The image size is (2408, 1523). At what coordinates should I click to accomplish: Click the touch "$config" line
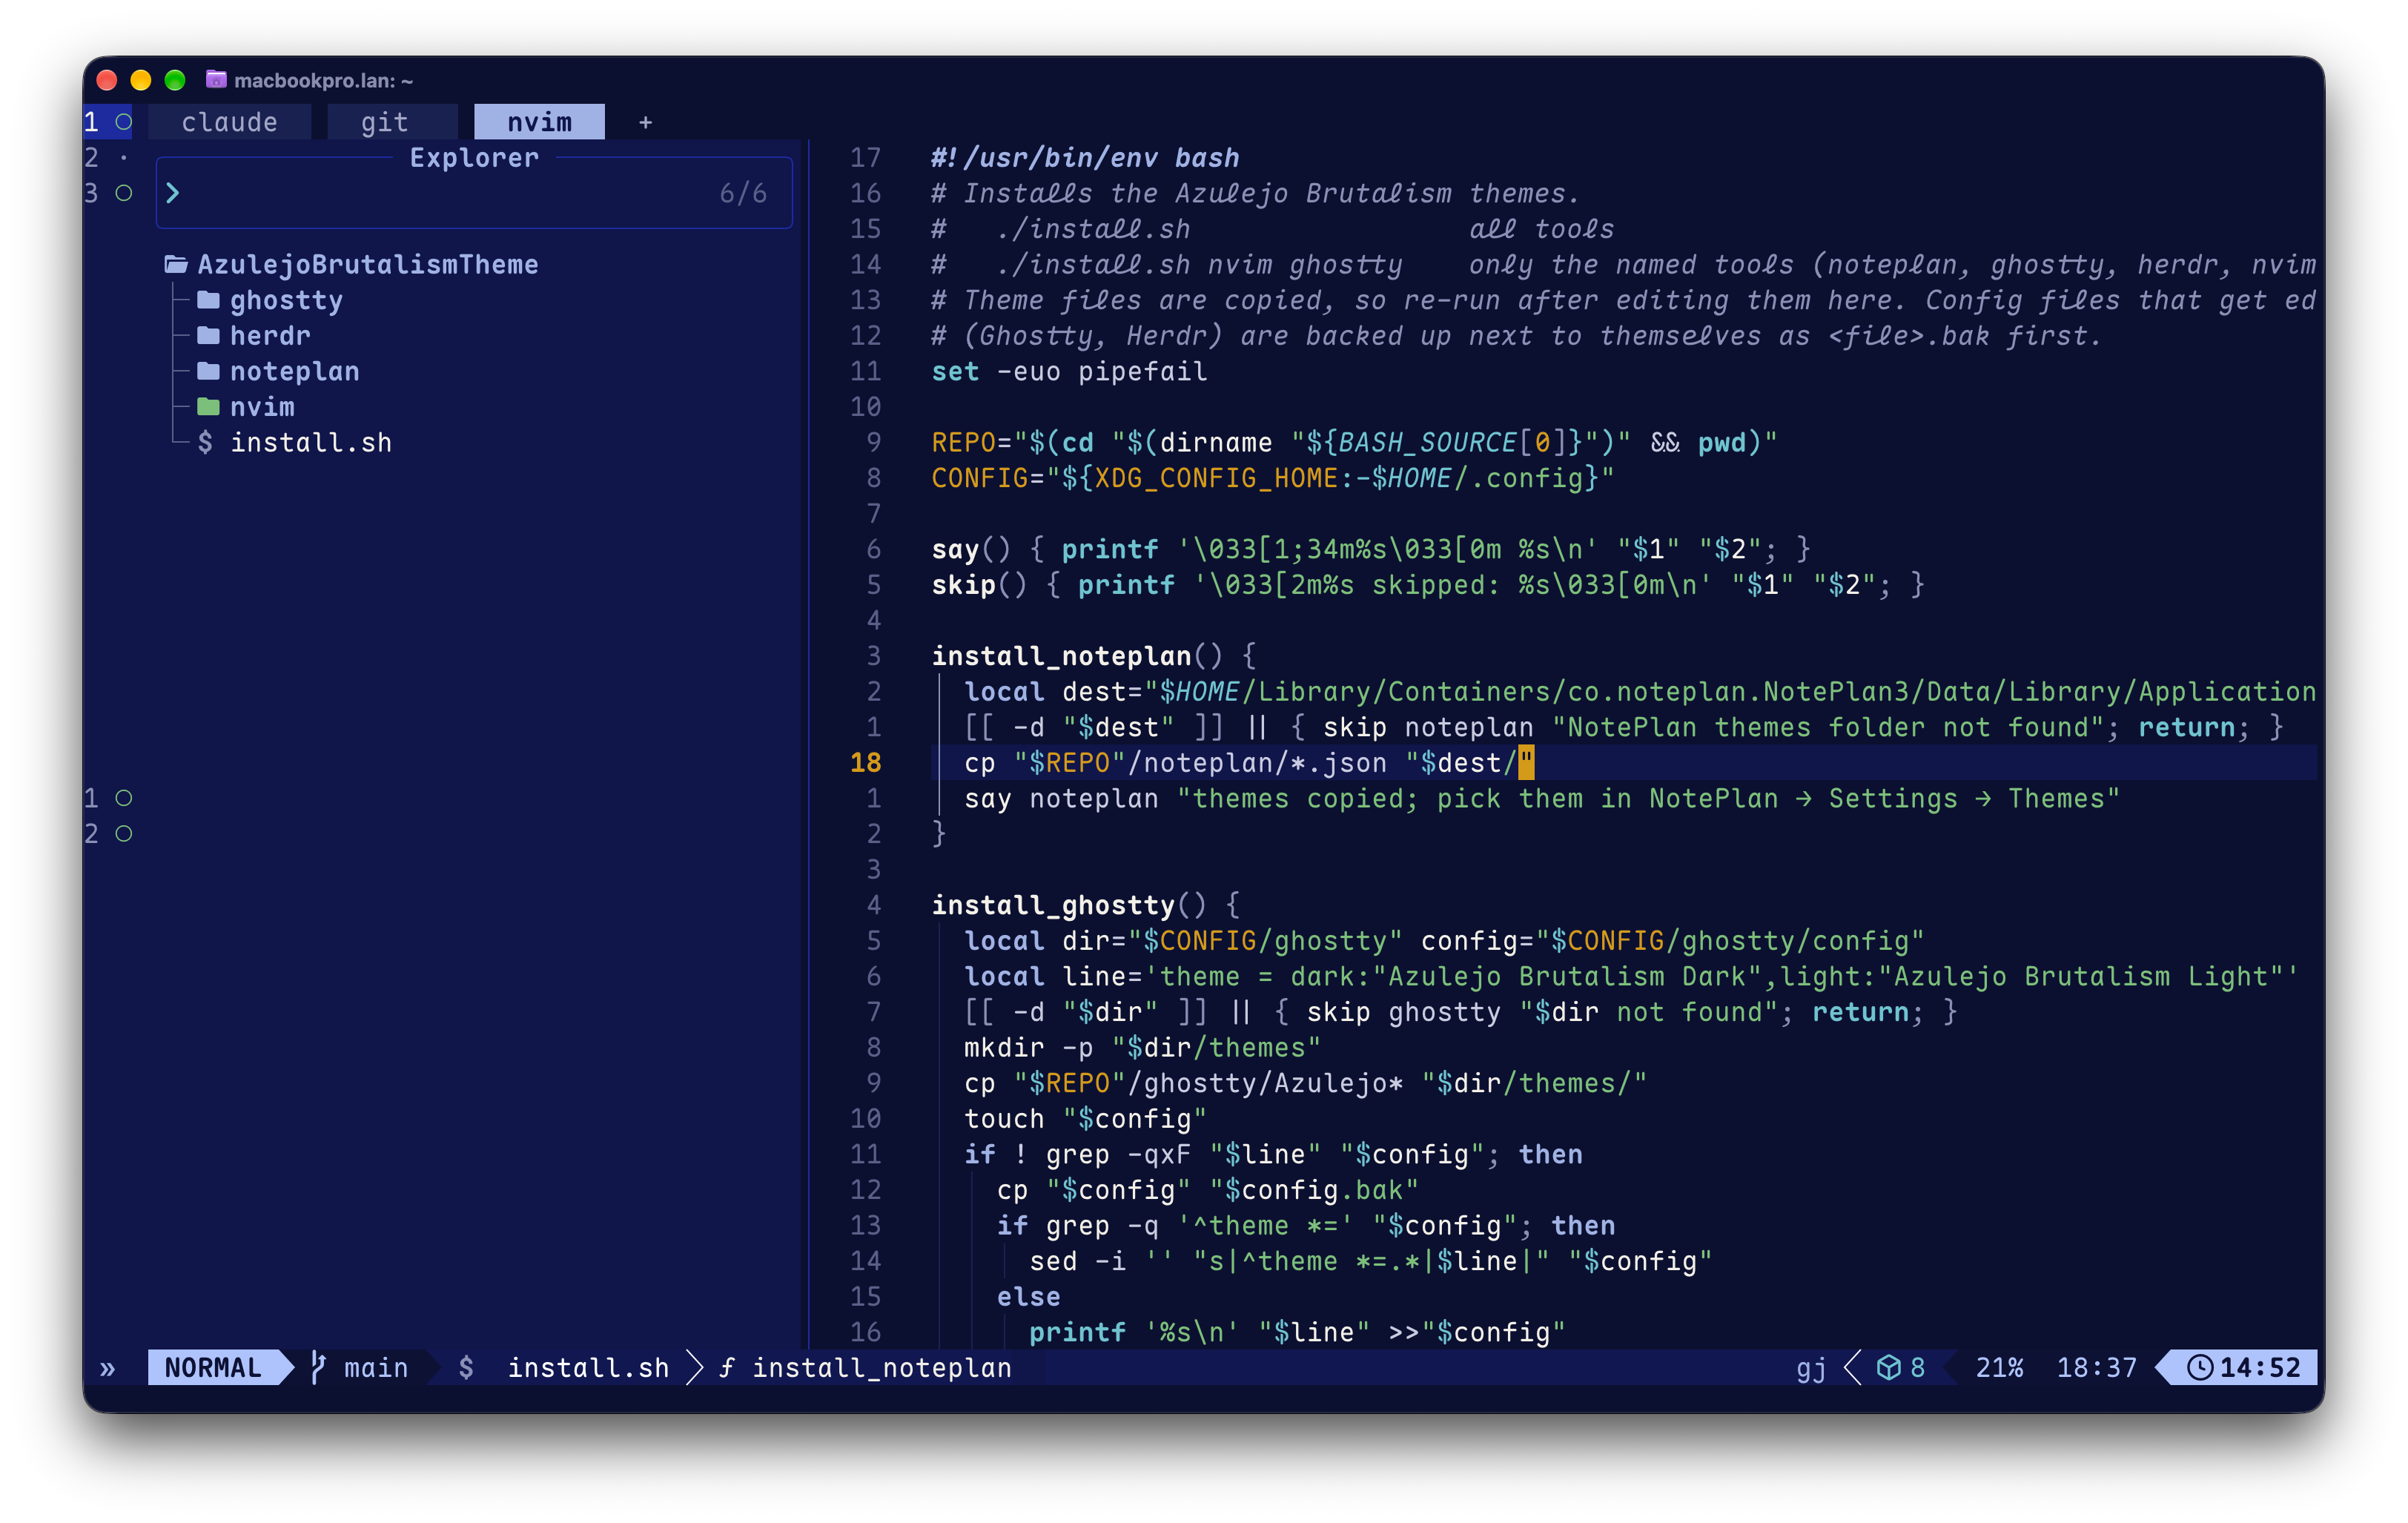(1085, 1118)
